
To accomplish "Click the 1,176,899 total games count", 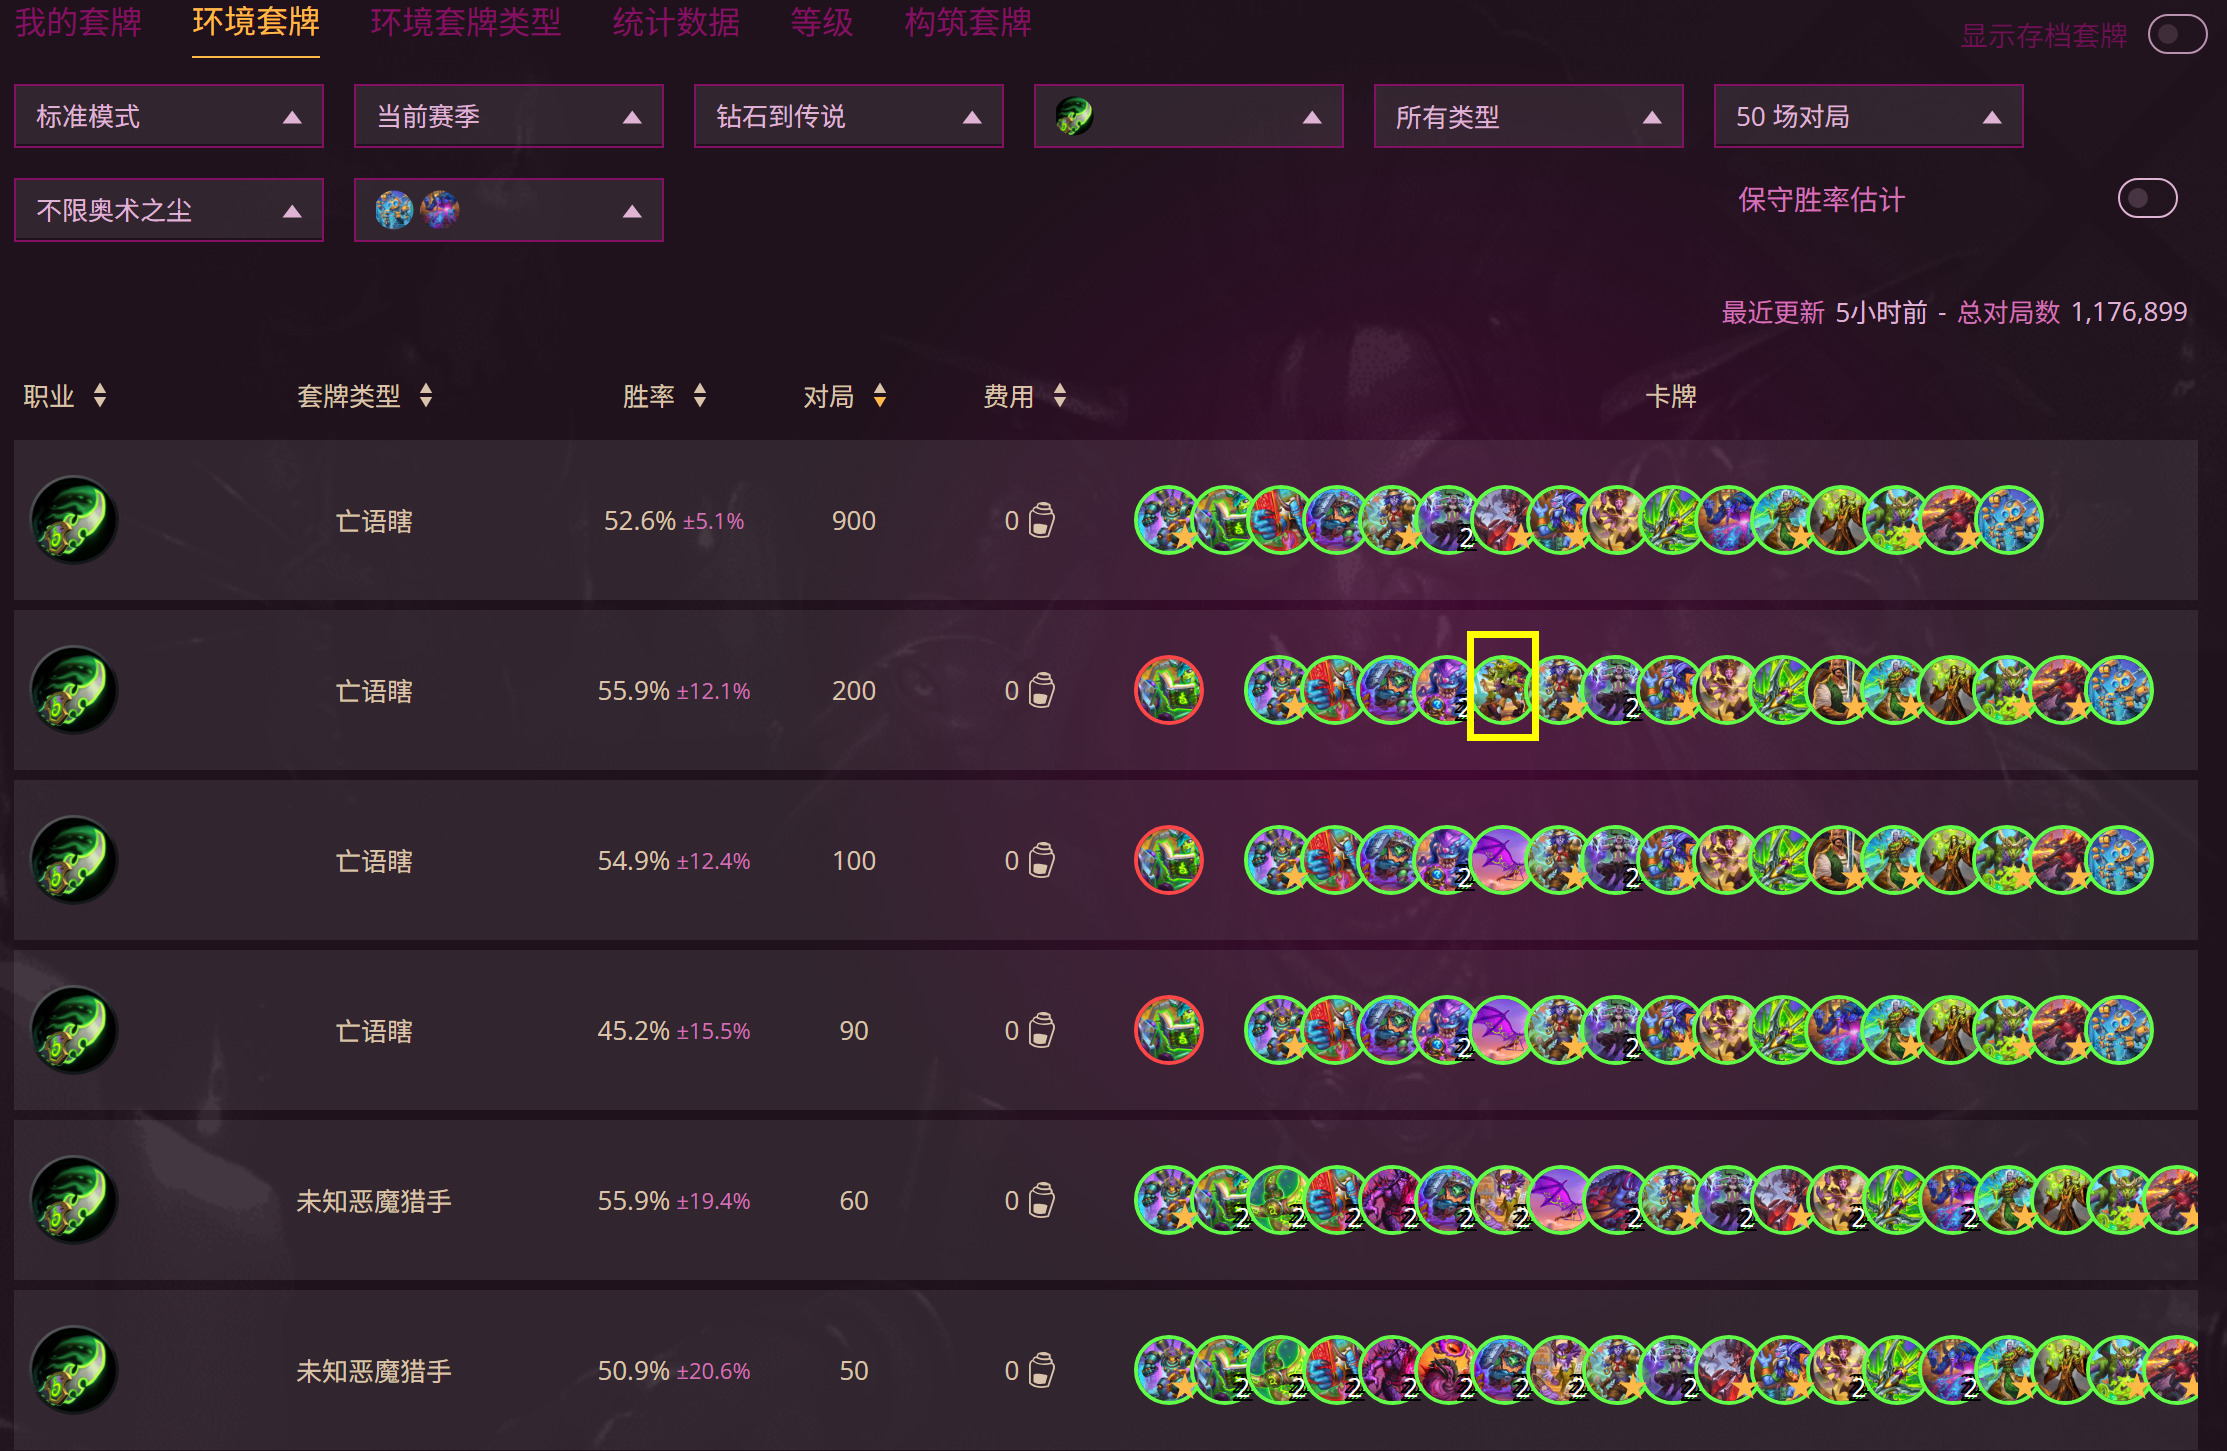I will (2128, 312).
